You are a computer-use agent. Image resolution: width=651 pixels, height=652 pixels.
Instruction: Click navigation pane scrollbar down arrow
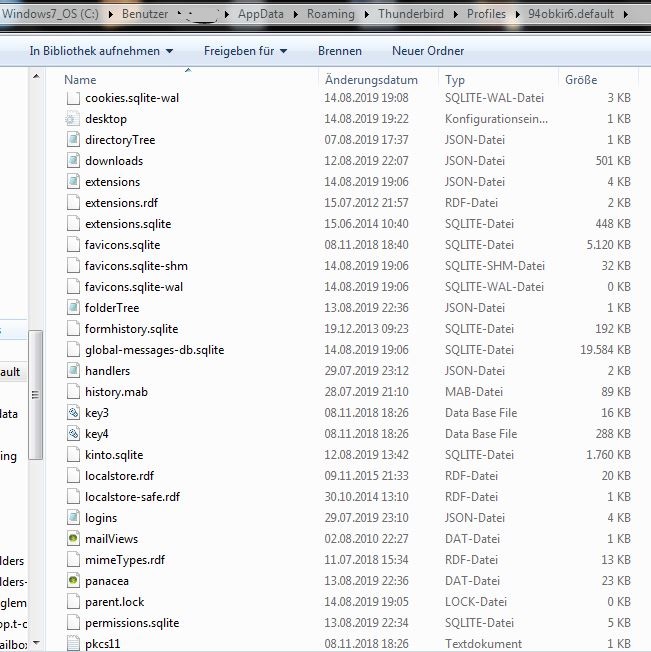coord(36,643)
